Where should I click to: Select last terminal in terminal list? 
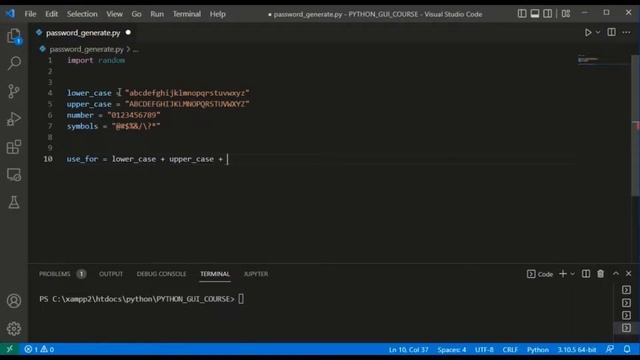click(626, 328)
